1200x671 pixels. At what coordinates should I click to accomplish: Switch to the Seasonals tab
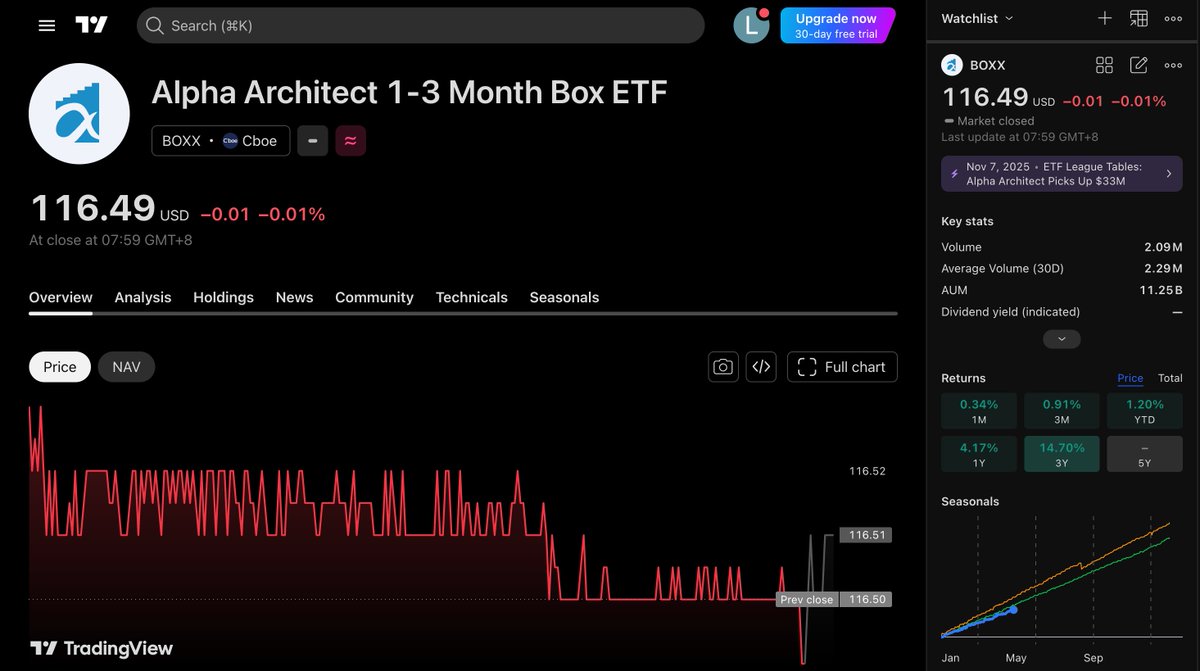(564, 297)
